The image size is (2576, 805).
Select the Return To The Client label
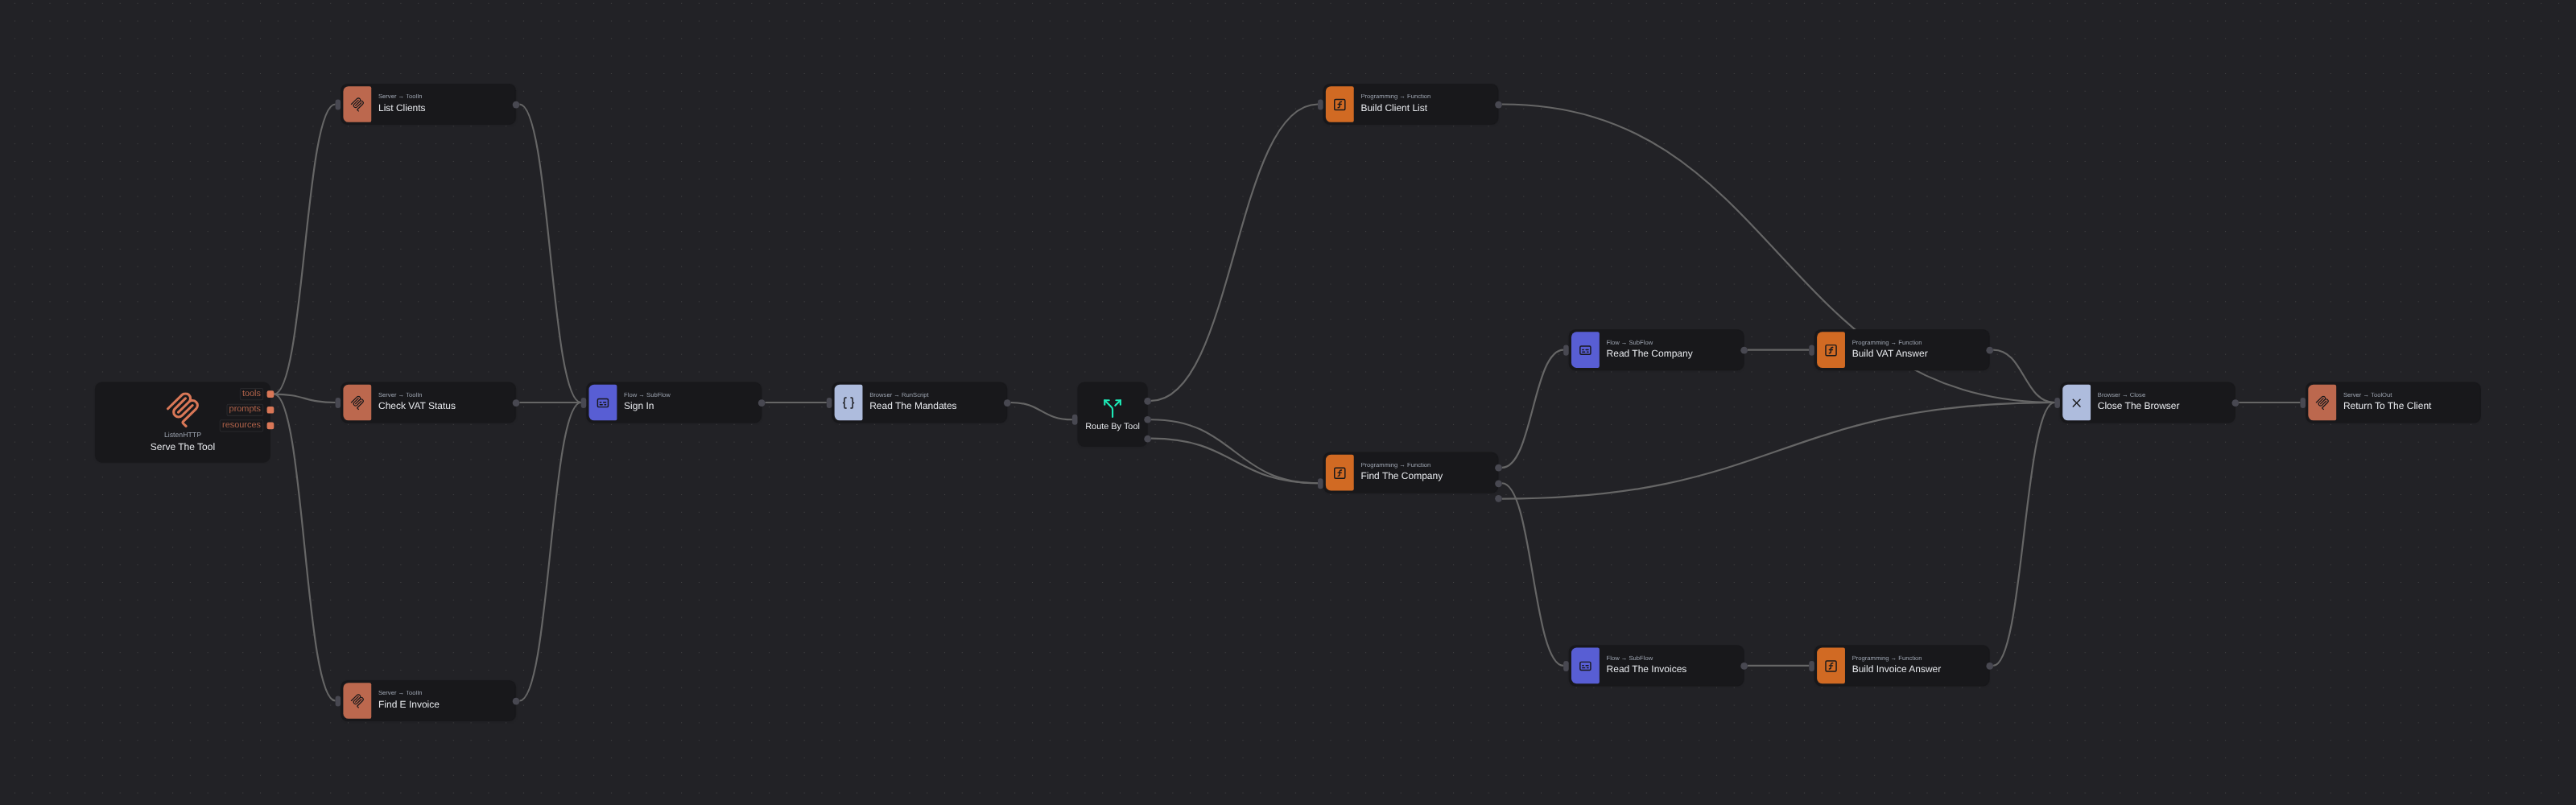2386,406
